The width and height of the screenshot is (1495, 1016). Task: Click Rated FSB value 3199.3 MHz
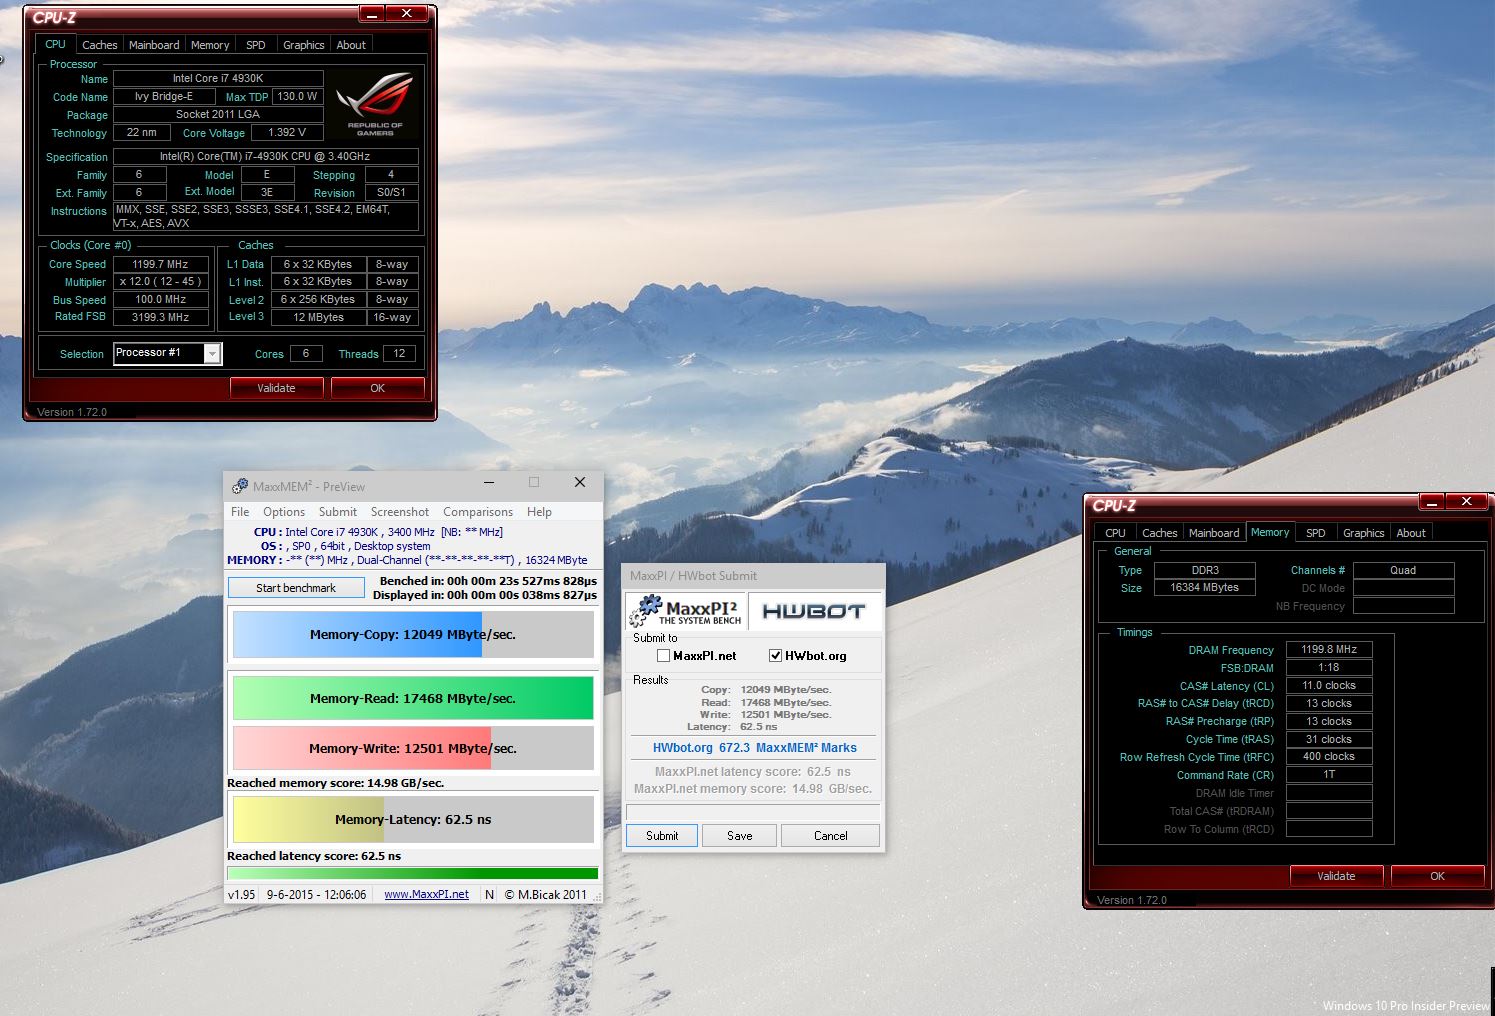coord(160,317)
